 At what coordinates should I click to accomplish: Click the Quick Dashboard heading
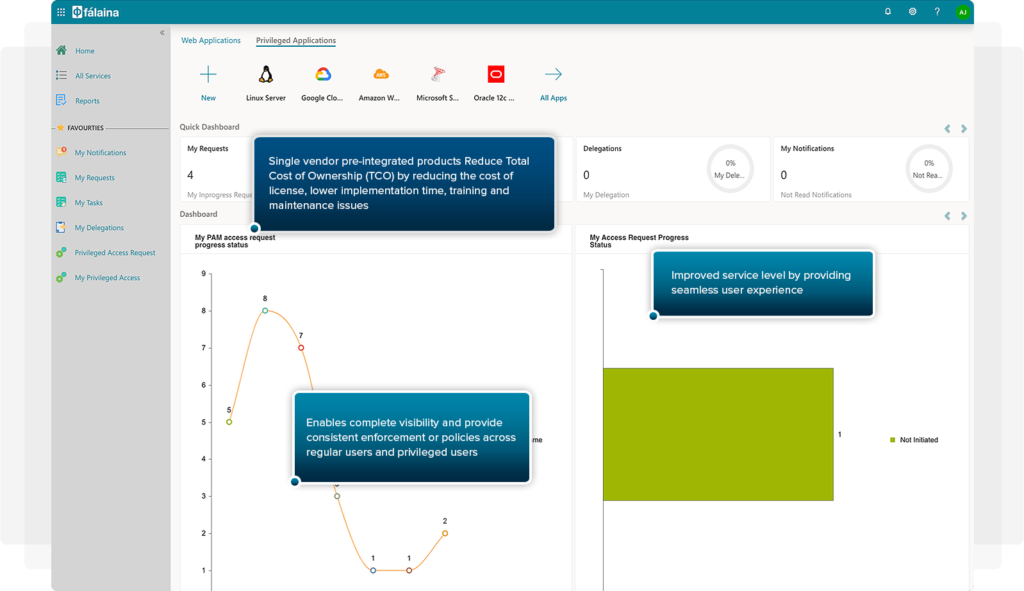[209, 127]
